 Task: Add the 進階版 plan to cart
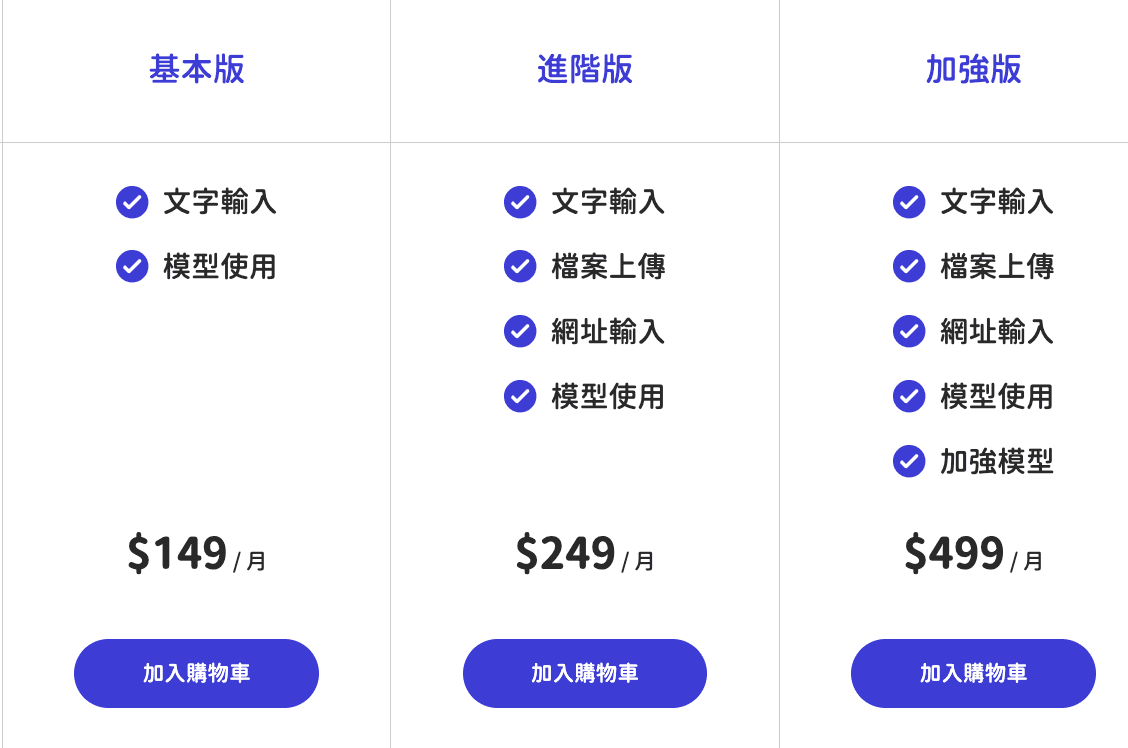585,673
